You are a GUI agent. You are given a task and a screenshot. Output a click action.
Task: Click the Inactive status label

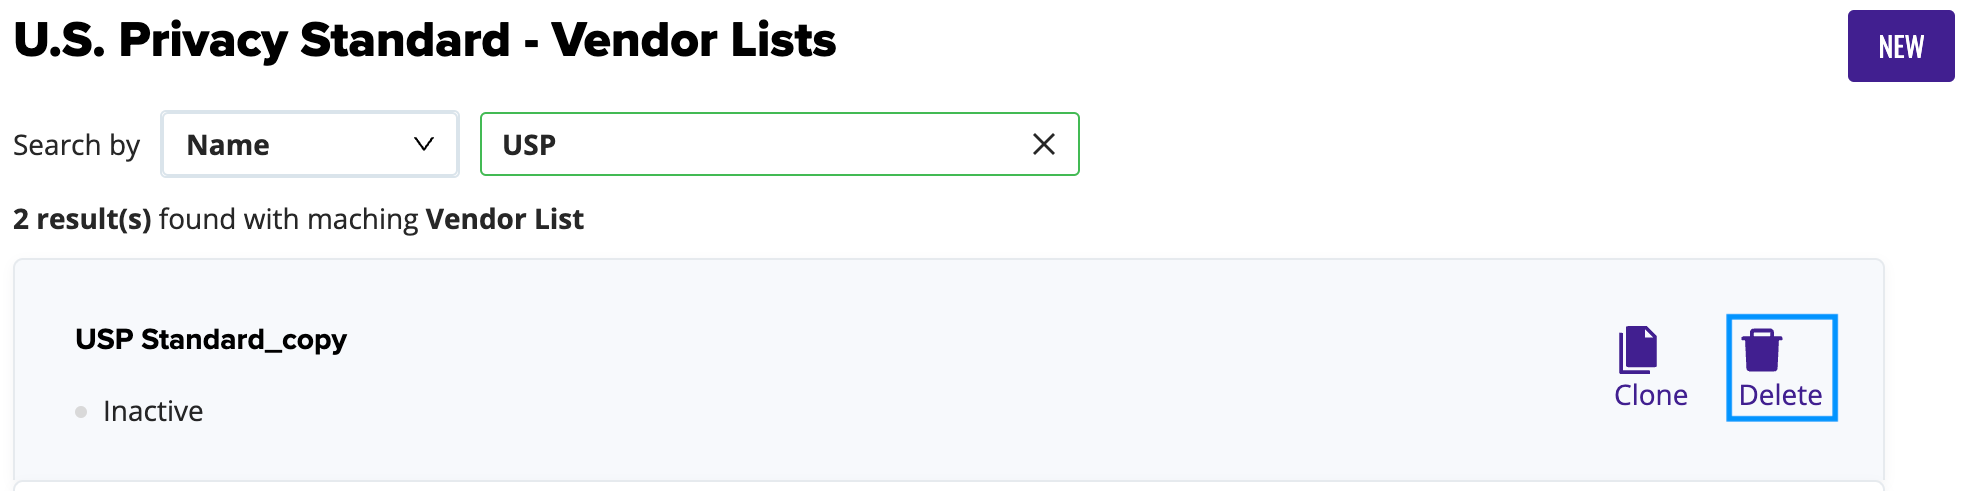(x=153, y=411)
